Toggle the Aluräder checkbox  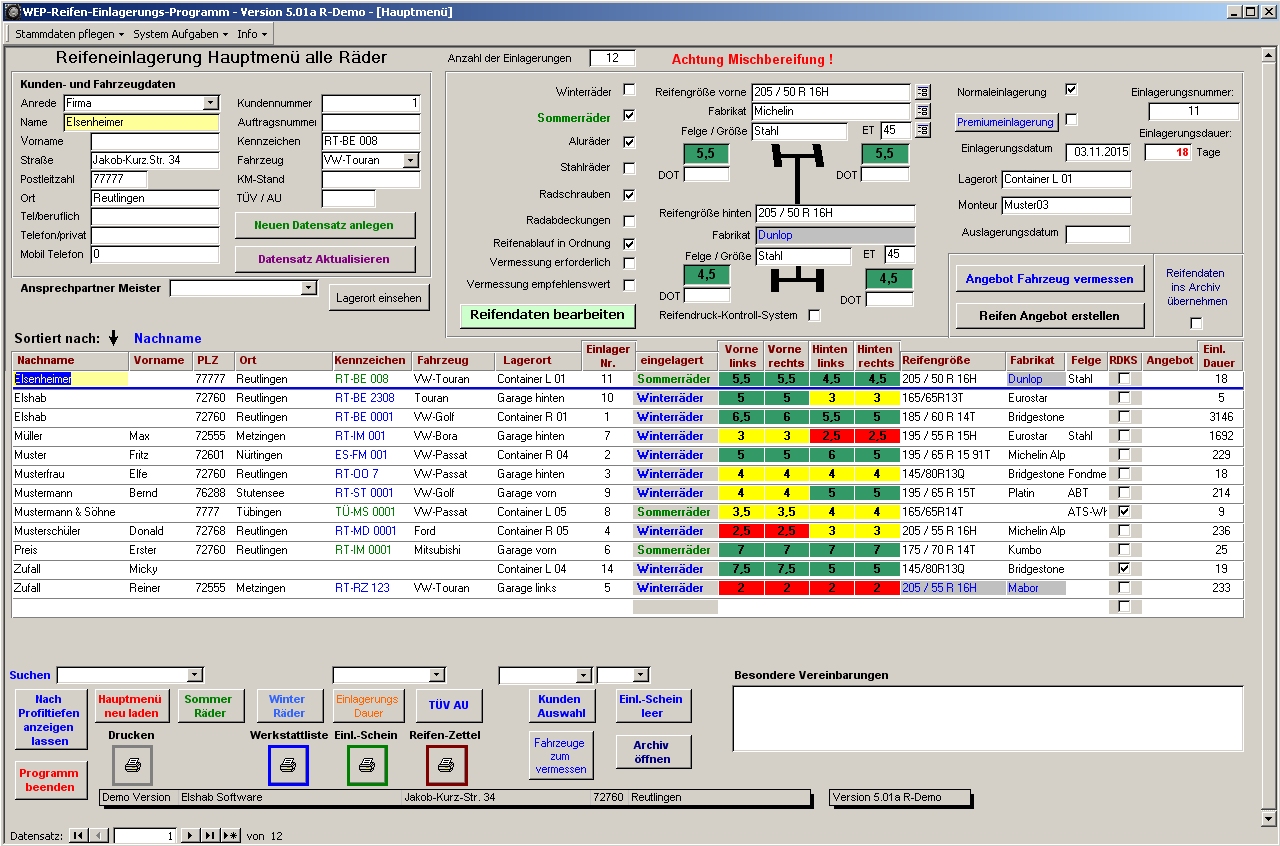629,142
